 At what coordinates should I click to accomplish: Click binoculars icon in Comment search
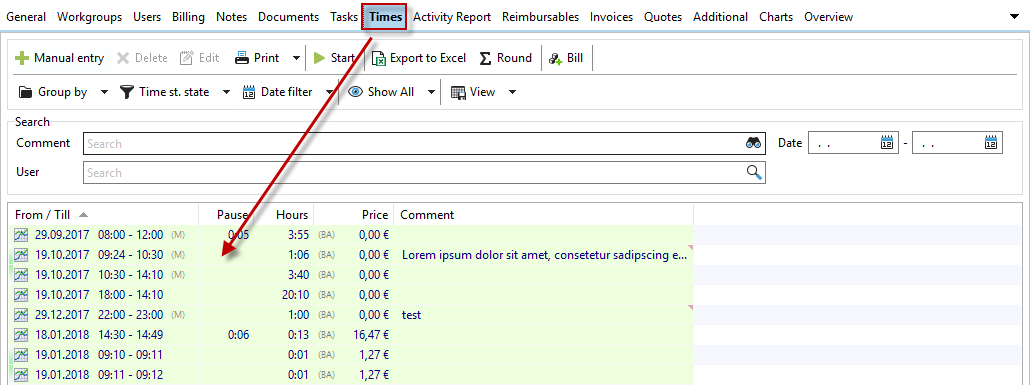[x=753, y=143]
